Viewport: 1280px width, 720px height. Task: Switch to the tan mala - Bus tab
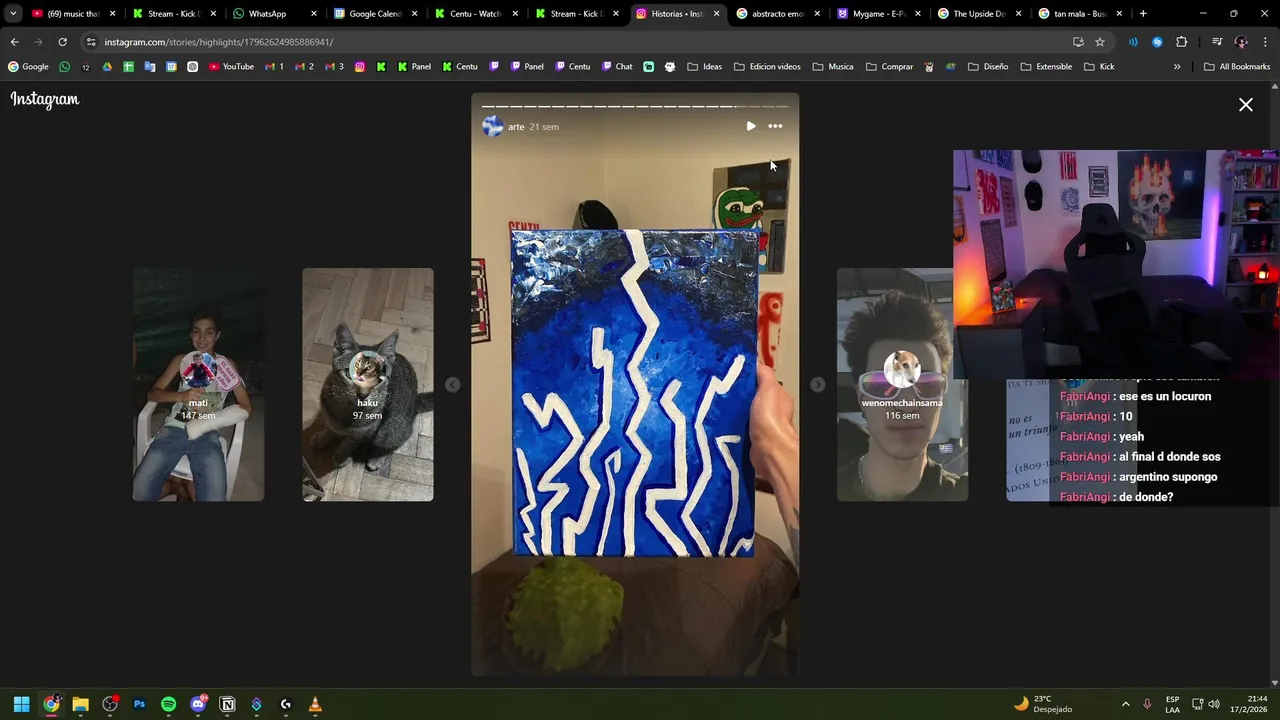1079,14
